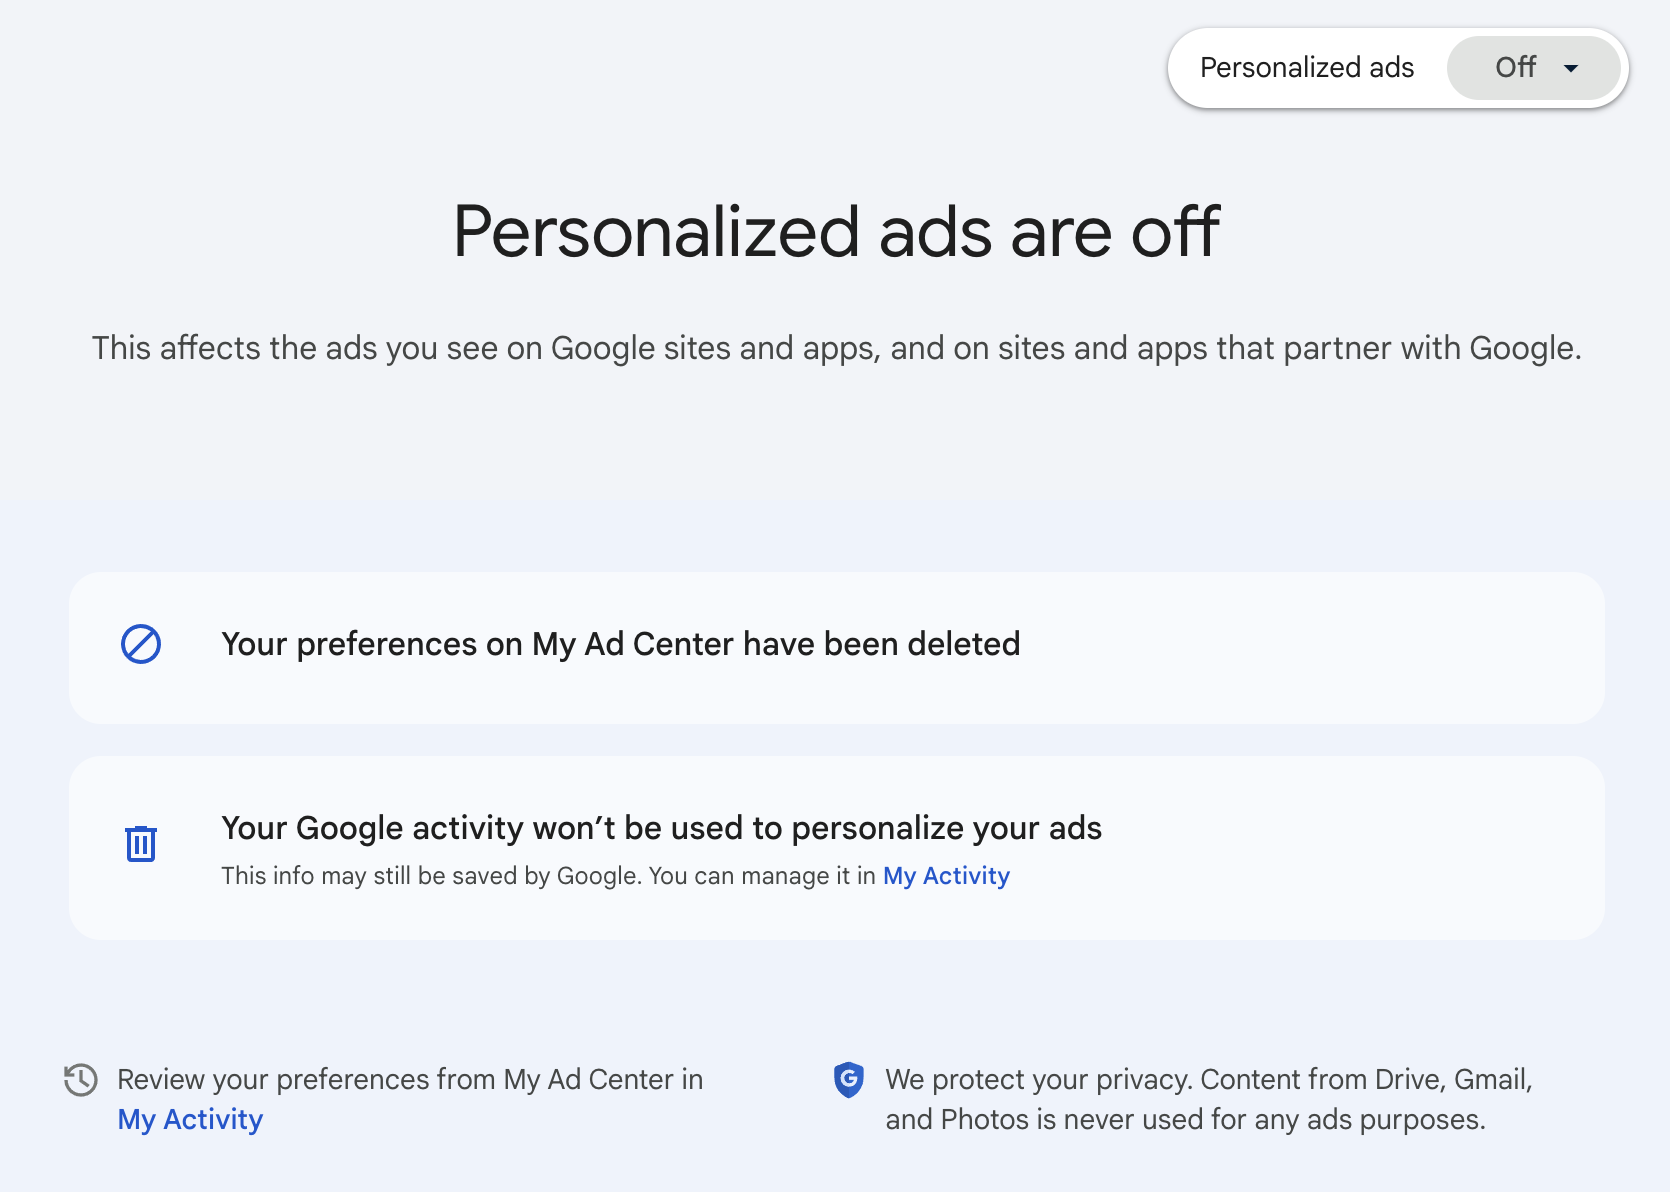Viewport: 1670px width, 1192px height.
Task: Click the 'Personalized ads are off' heading
Action: (x=836, y=232)
